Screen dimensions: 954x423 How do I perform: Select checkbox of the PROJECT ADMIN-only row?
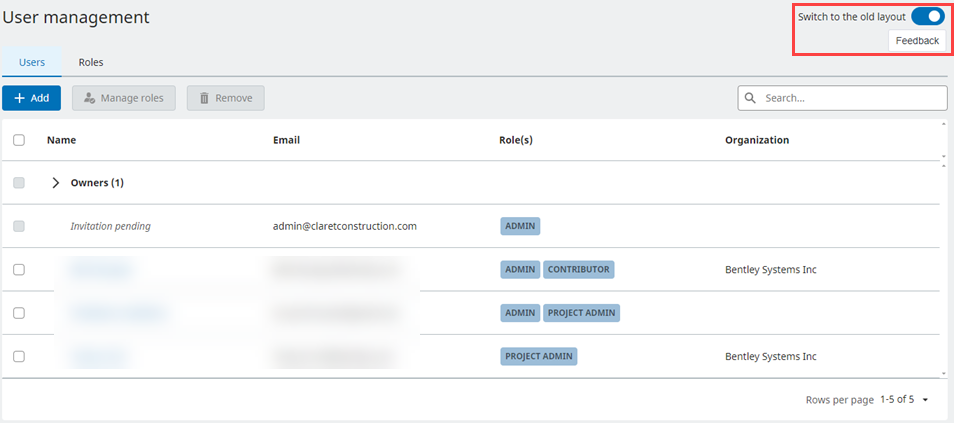[x=19, y=357]
